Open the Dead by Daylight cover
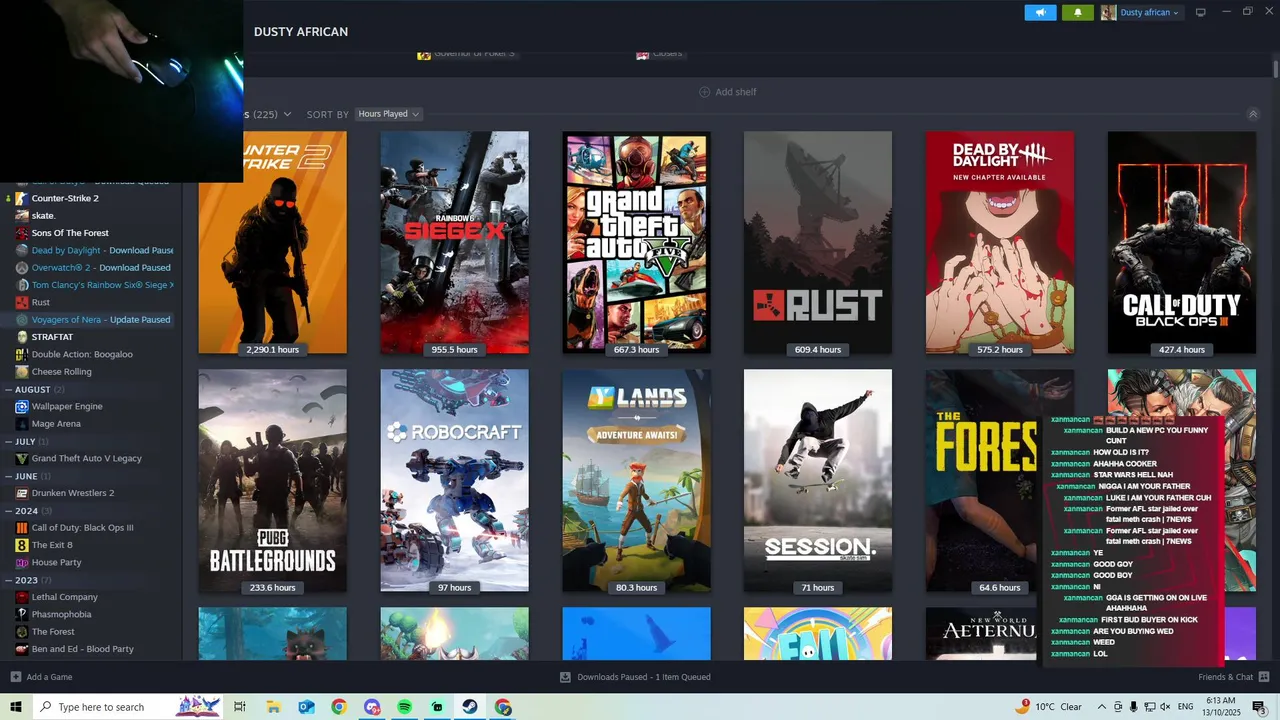The height and width of the screenshot is (720, 1280). 1000,243
